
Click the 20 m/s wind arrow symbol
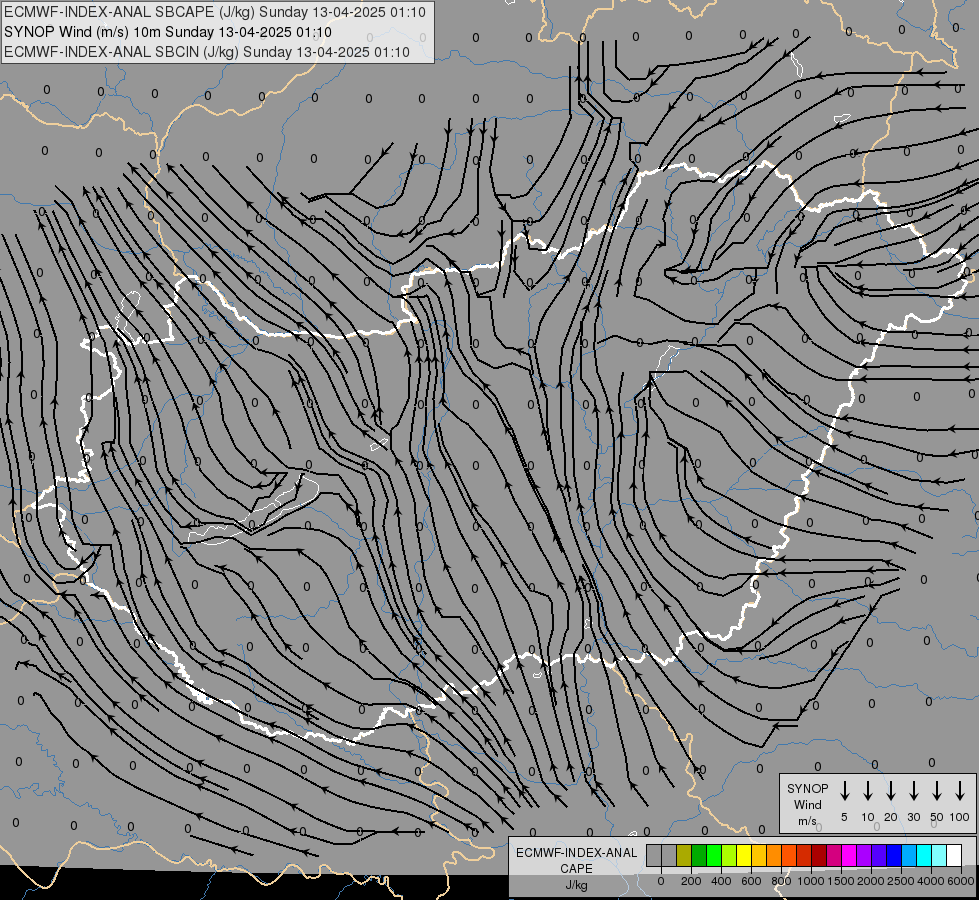click(x=890, y=790)
